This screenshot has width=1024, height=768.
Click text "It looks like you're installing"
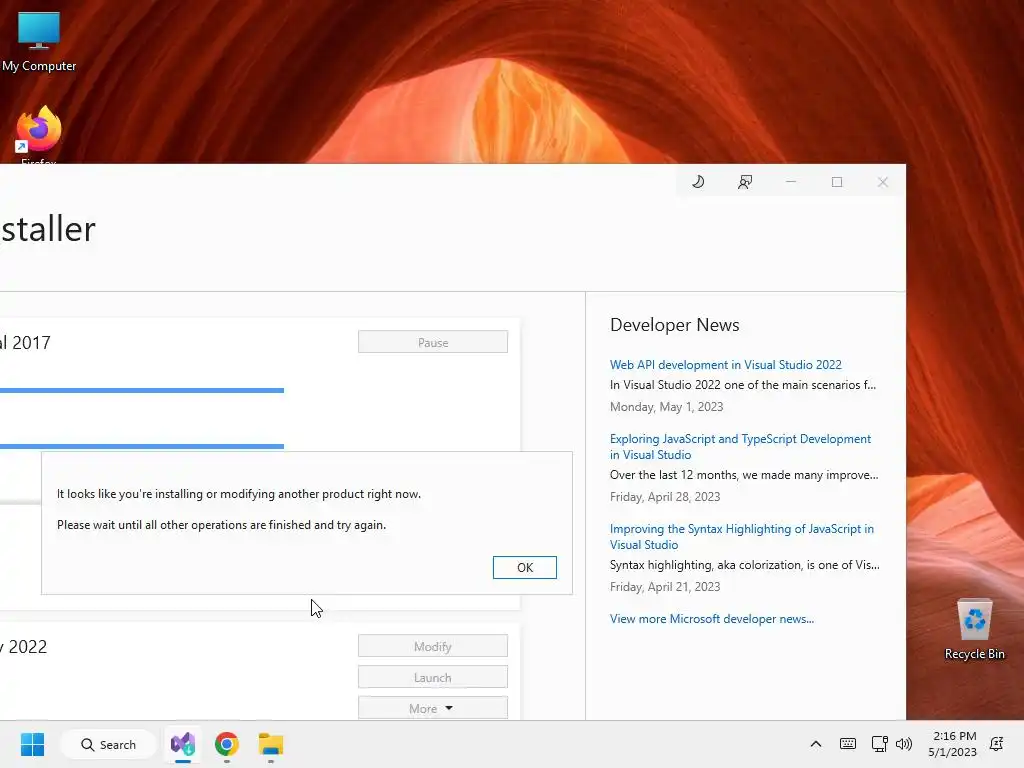[x=130, y=494]
